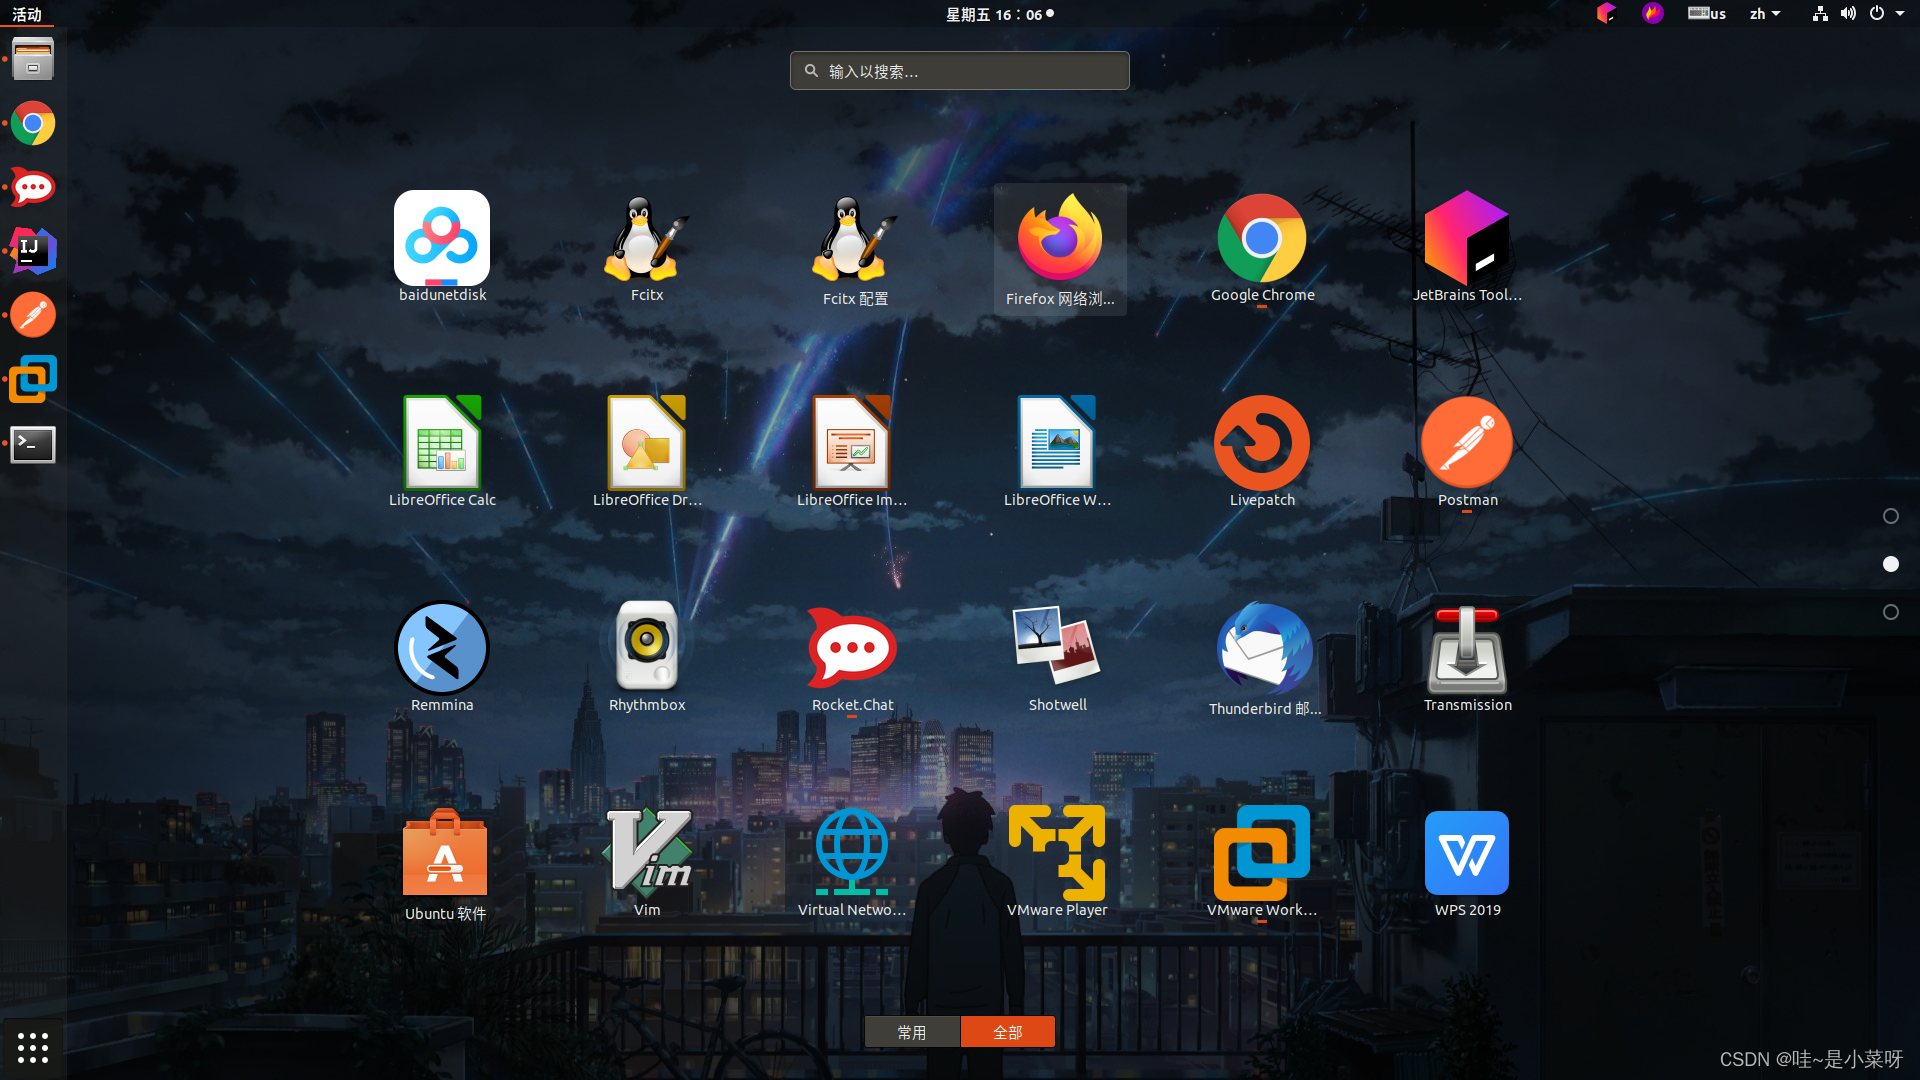Launch WPS 2019 office suite
The image size is (1920, 1080).
[x=1466, y=854]
